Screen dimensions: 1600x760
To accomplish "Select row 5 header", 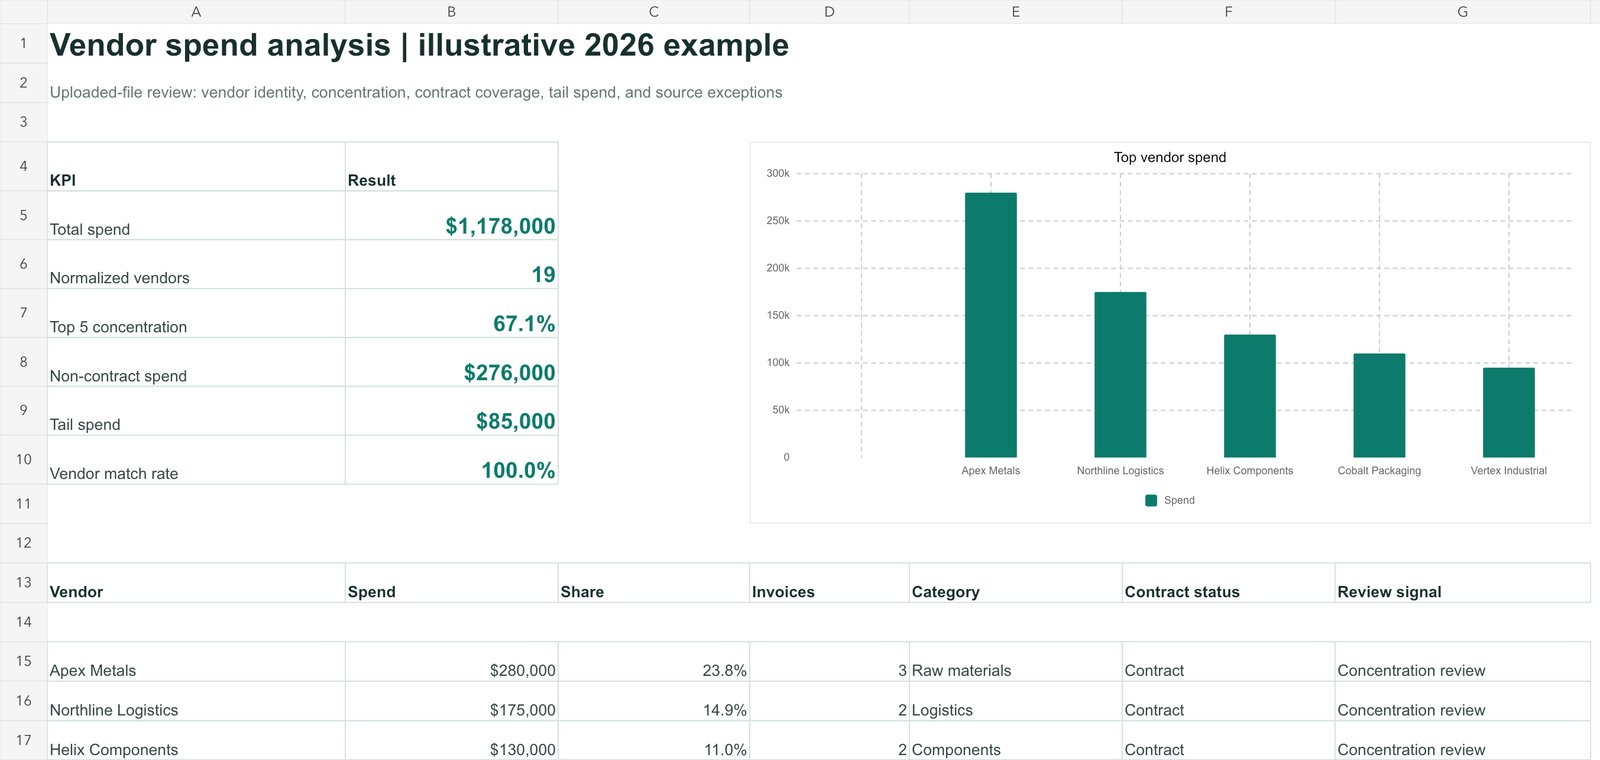I will (x=23, y=215).
